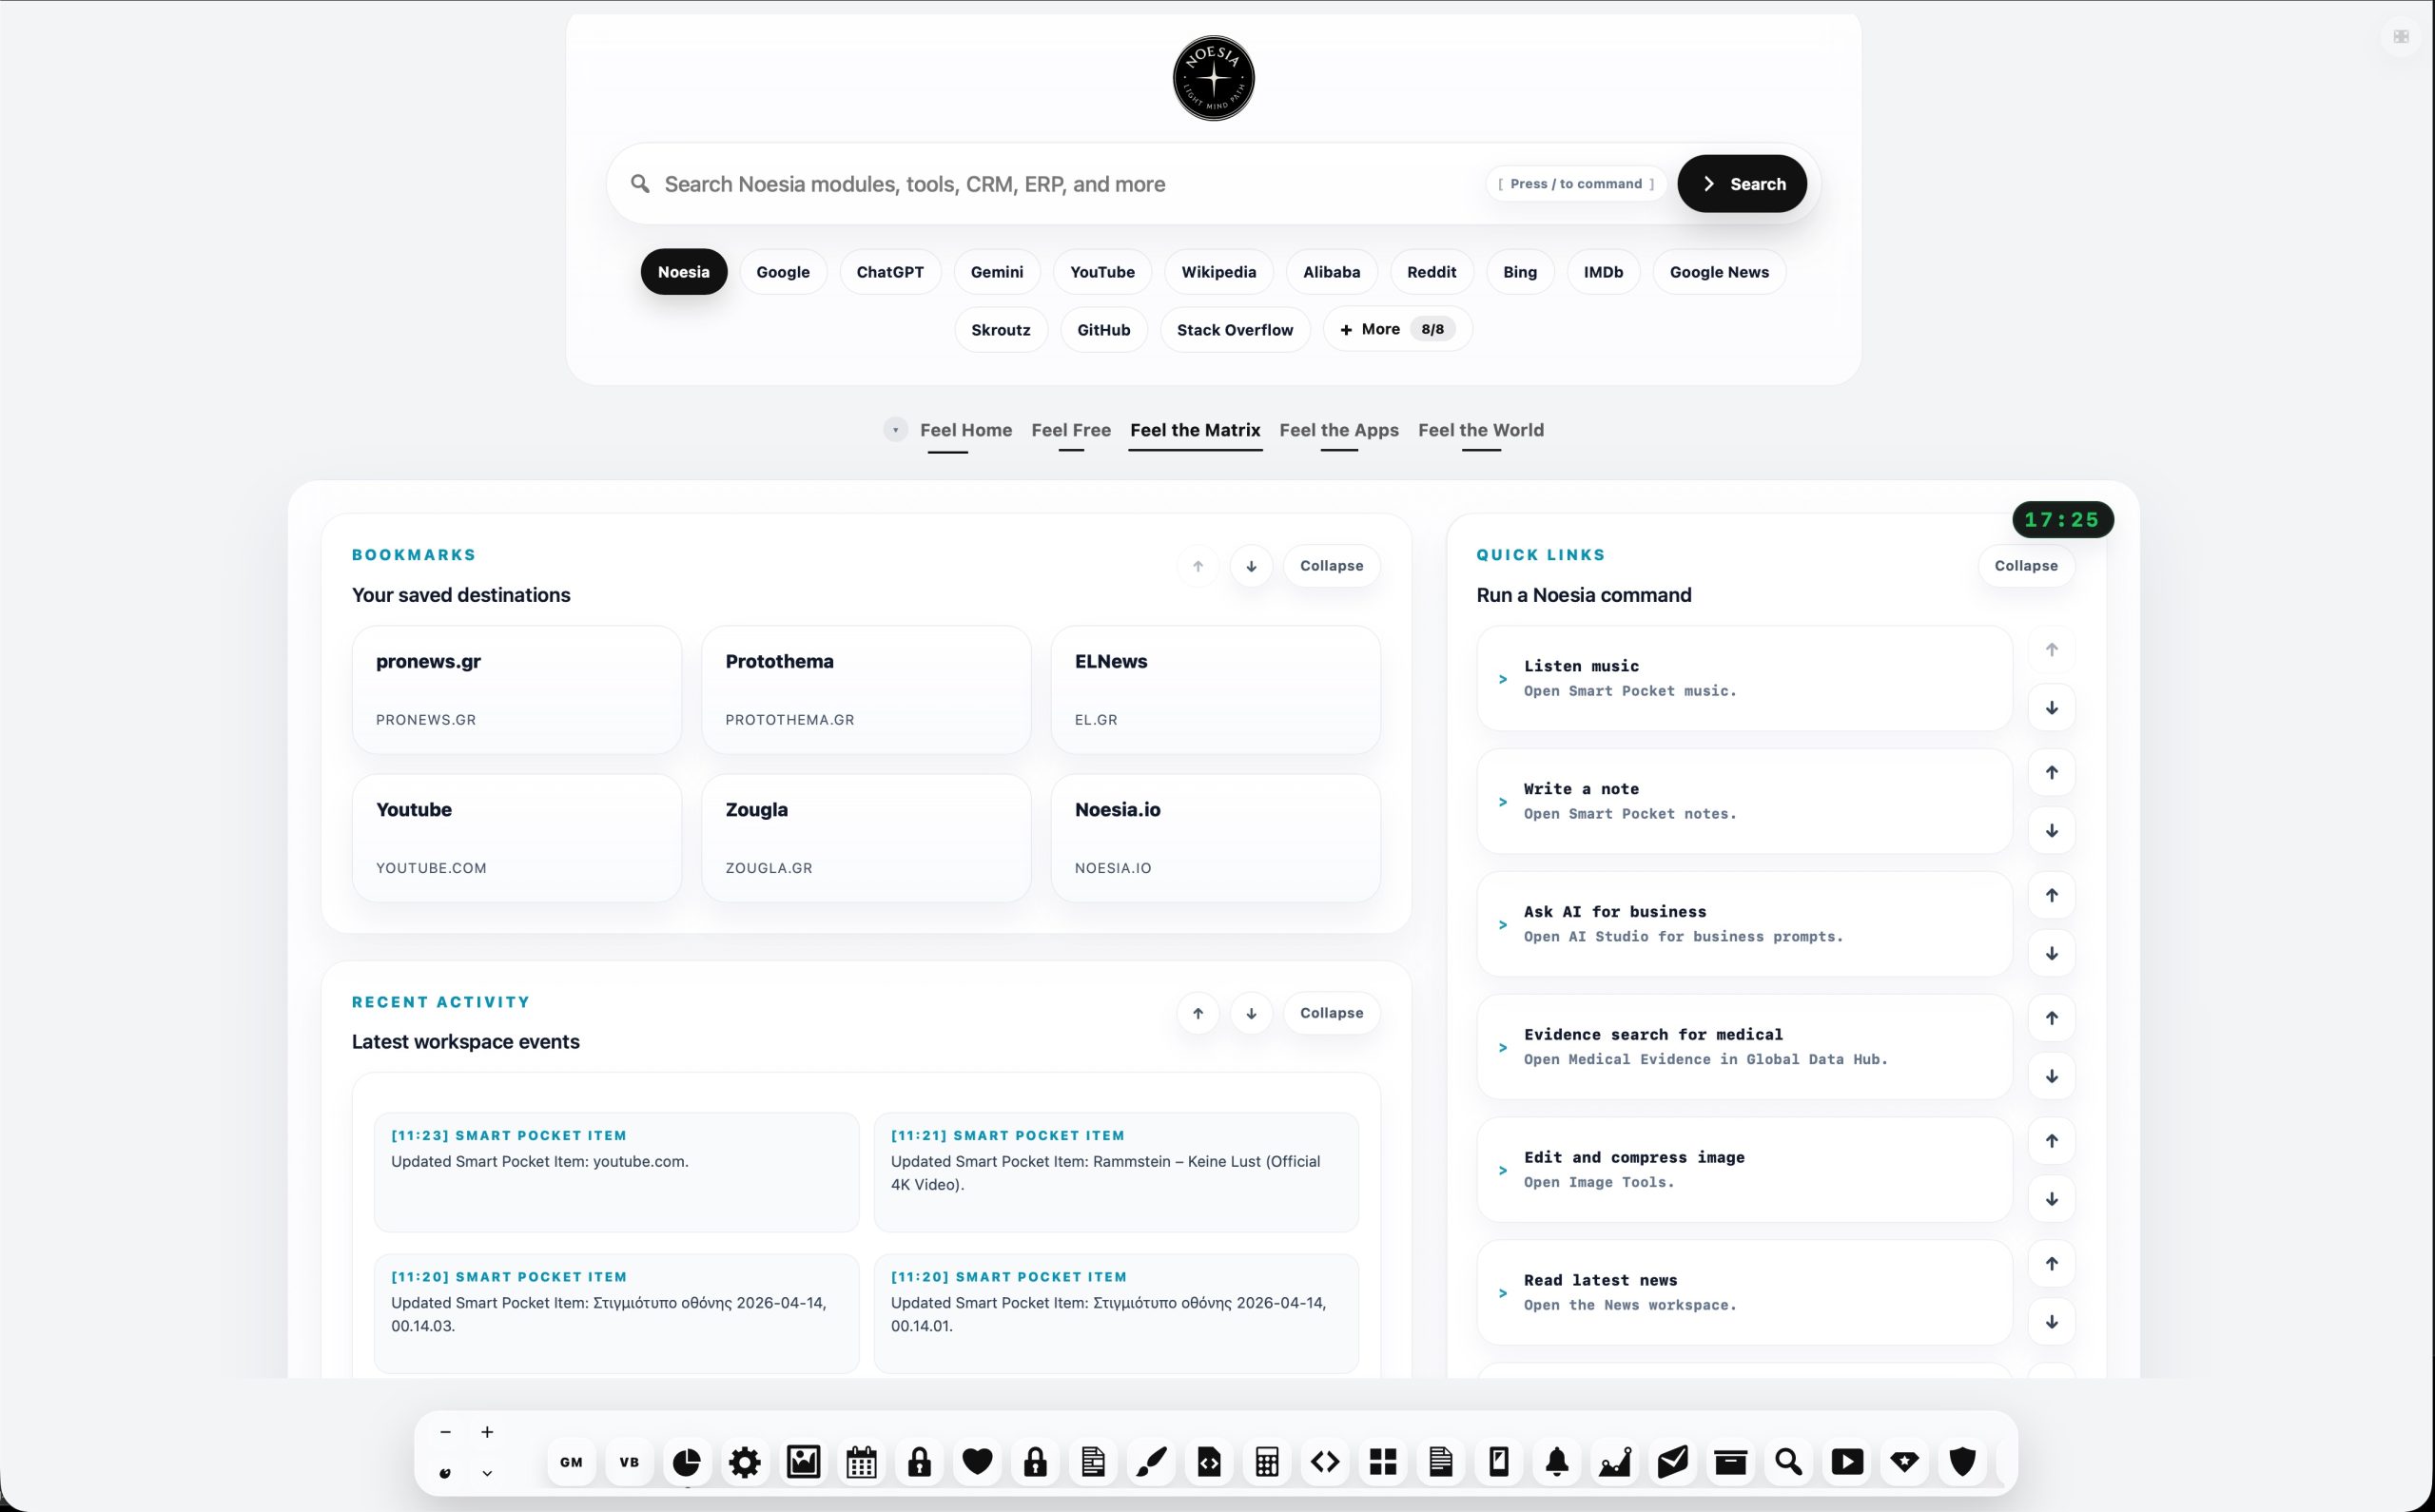
Task: Open the calendar dock icon
Action: pyautogui.click(x=861, y=1462)
